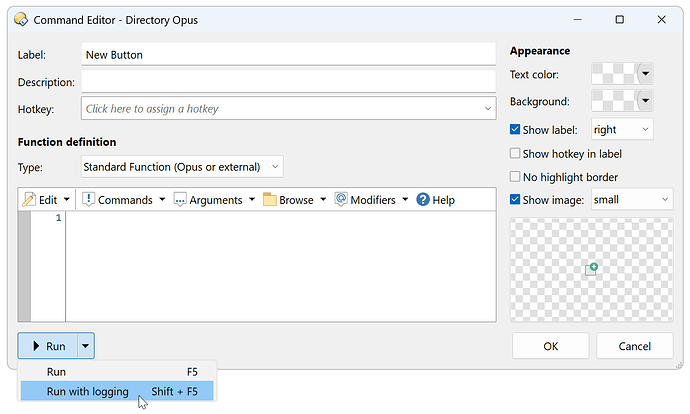Screen dimensions: 690x414
Task: Click the add image icon in preview
Action: click(x=591, y=269)
